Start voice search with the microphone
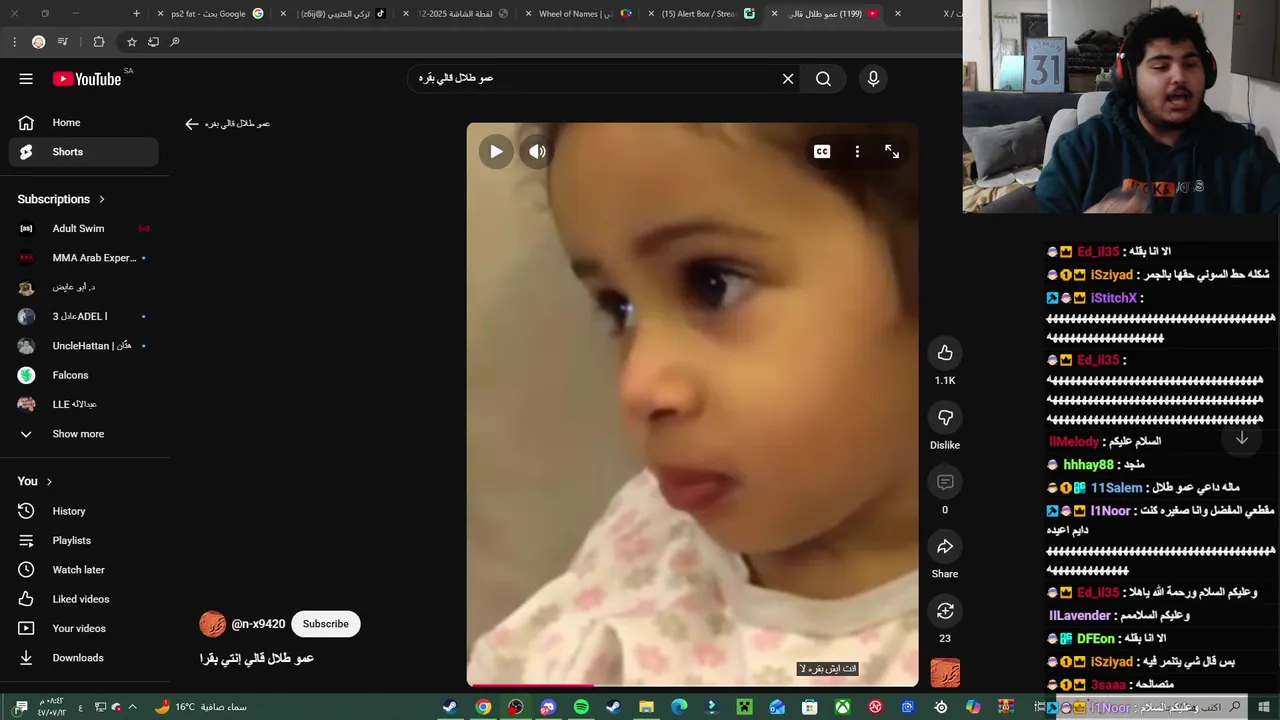This screenshot has width=1280, height=720. [874, 79]
